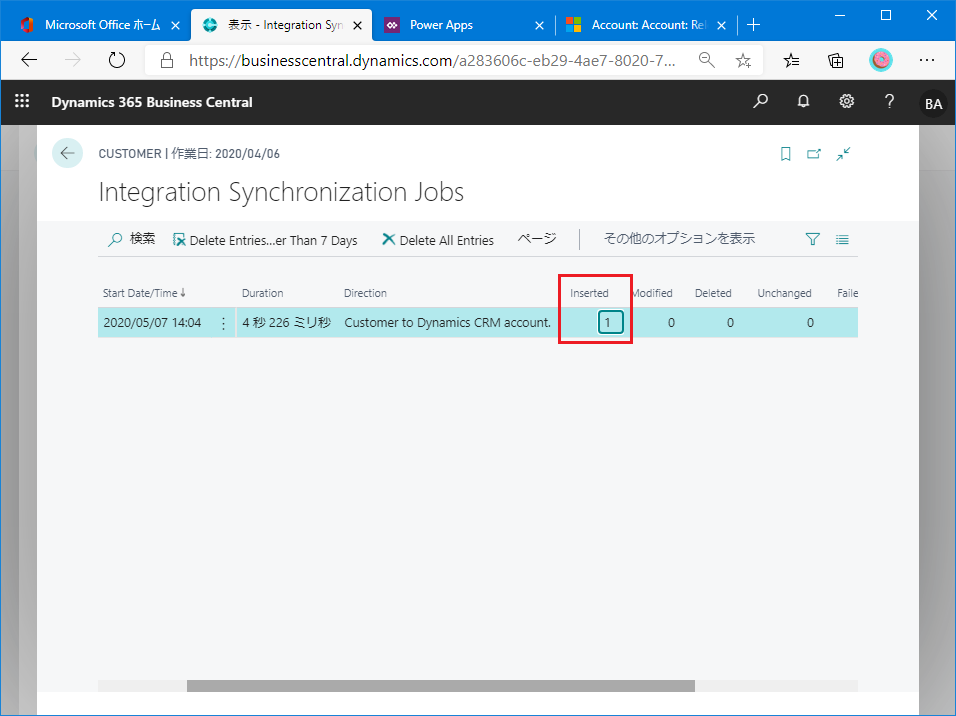Open page in a new window

click(814, 154)
